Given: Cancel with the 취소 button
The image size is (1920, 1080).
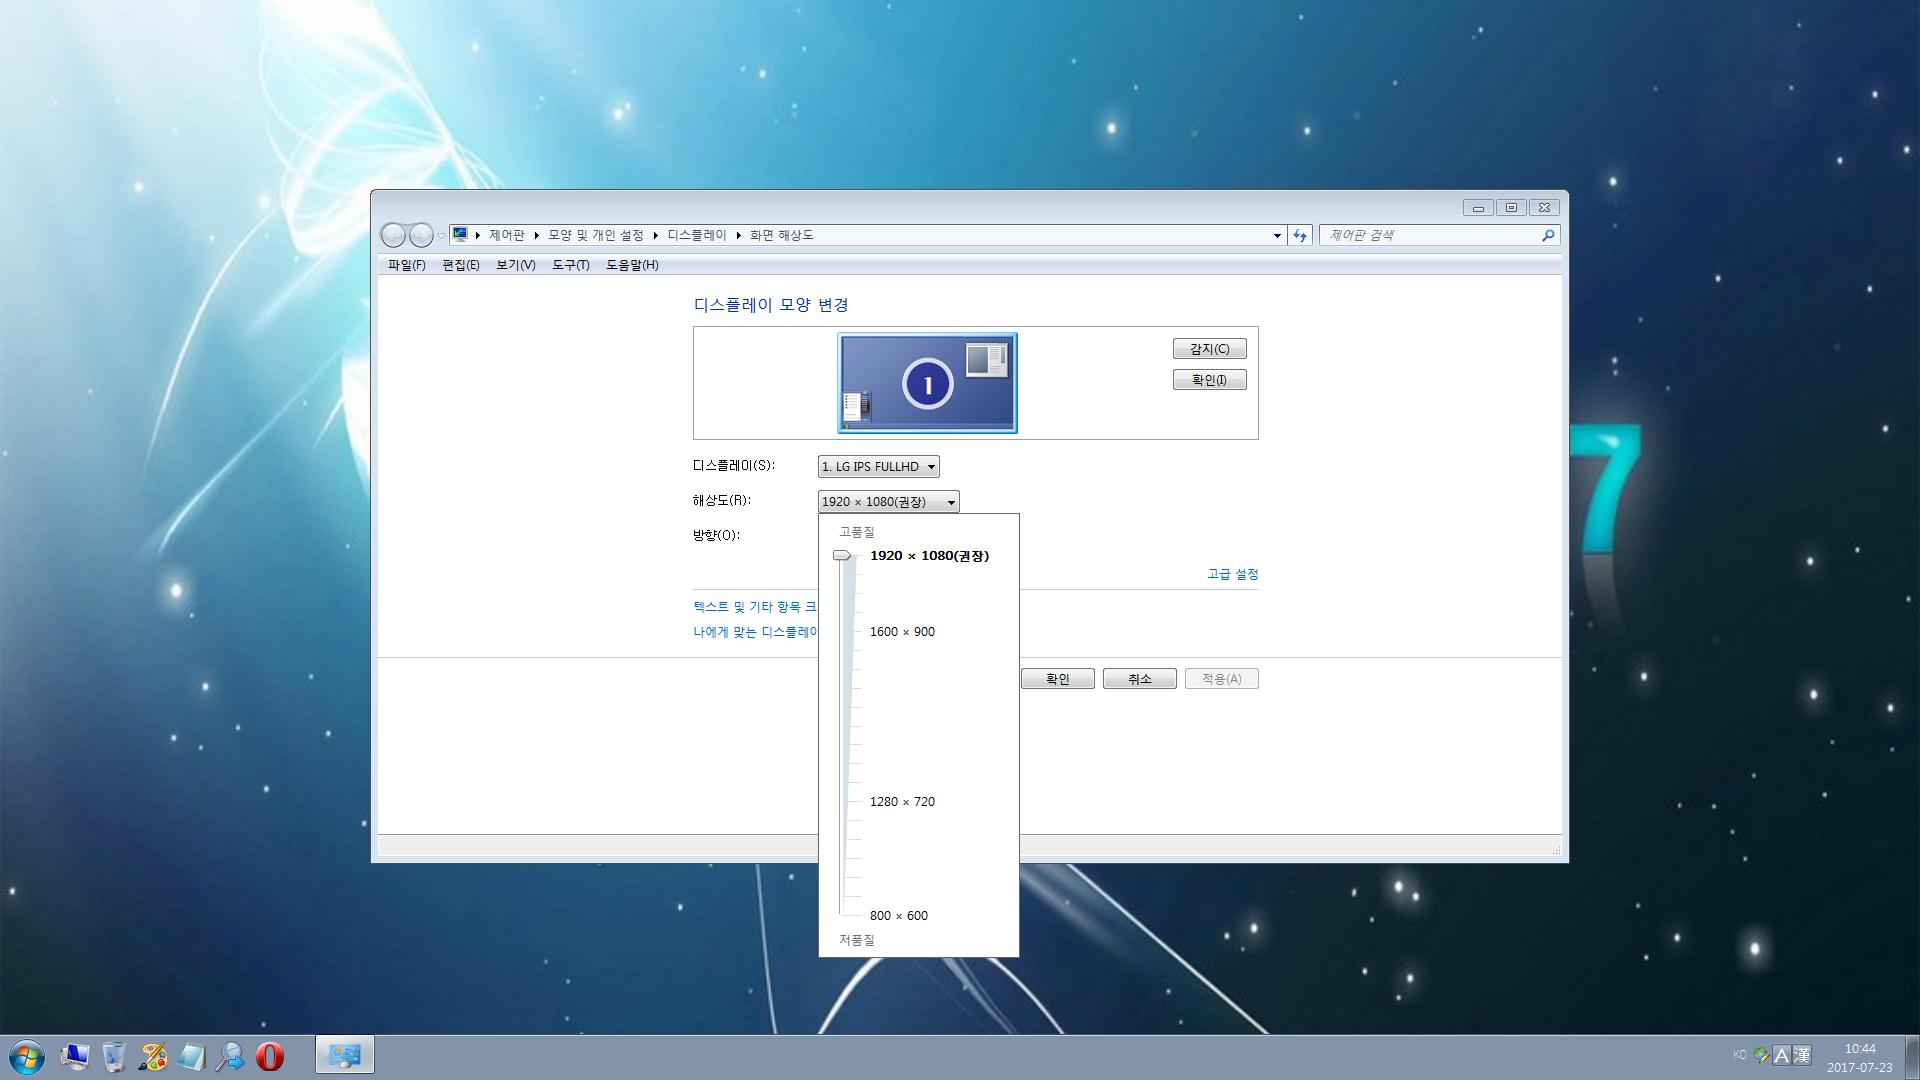Looking at the screenshot, I should coord(1139,679).
